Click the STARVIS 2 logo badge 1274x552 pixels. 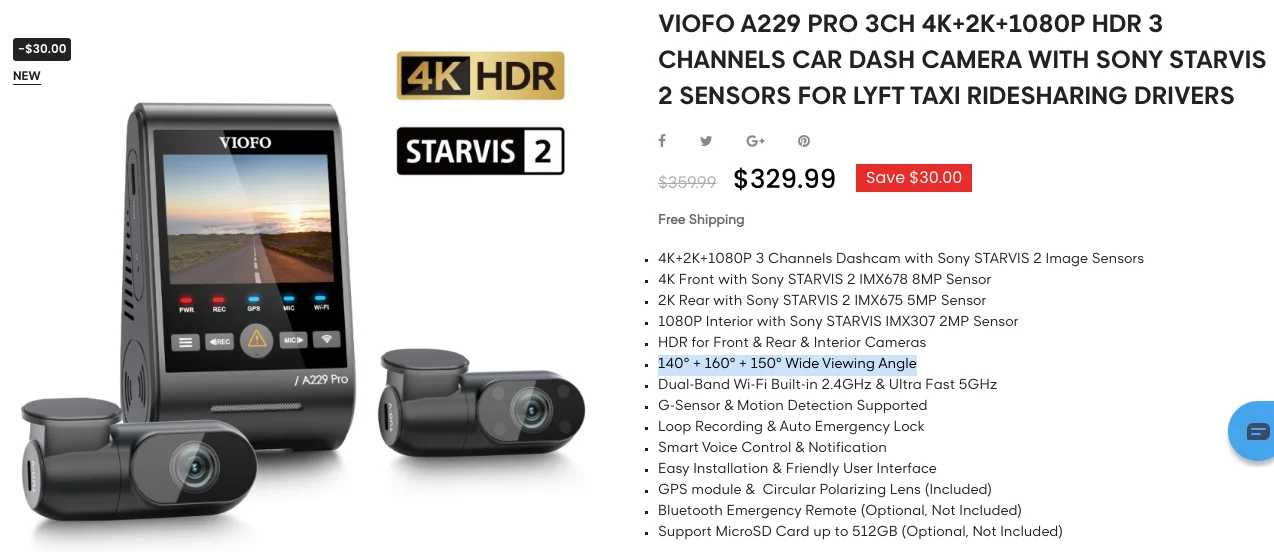point(481,151)
